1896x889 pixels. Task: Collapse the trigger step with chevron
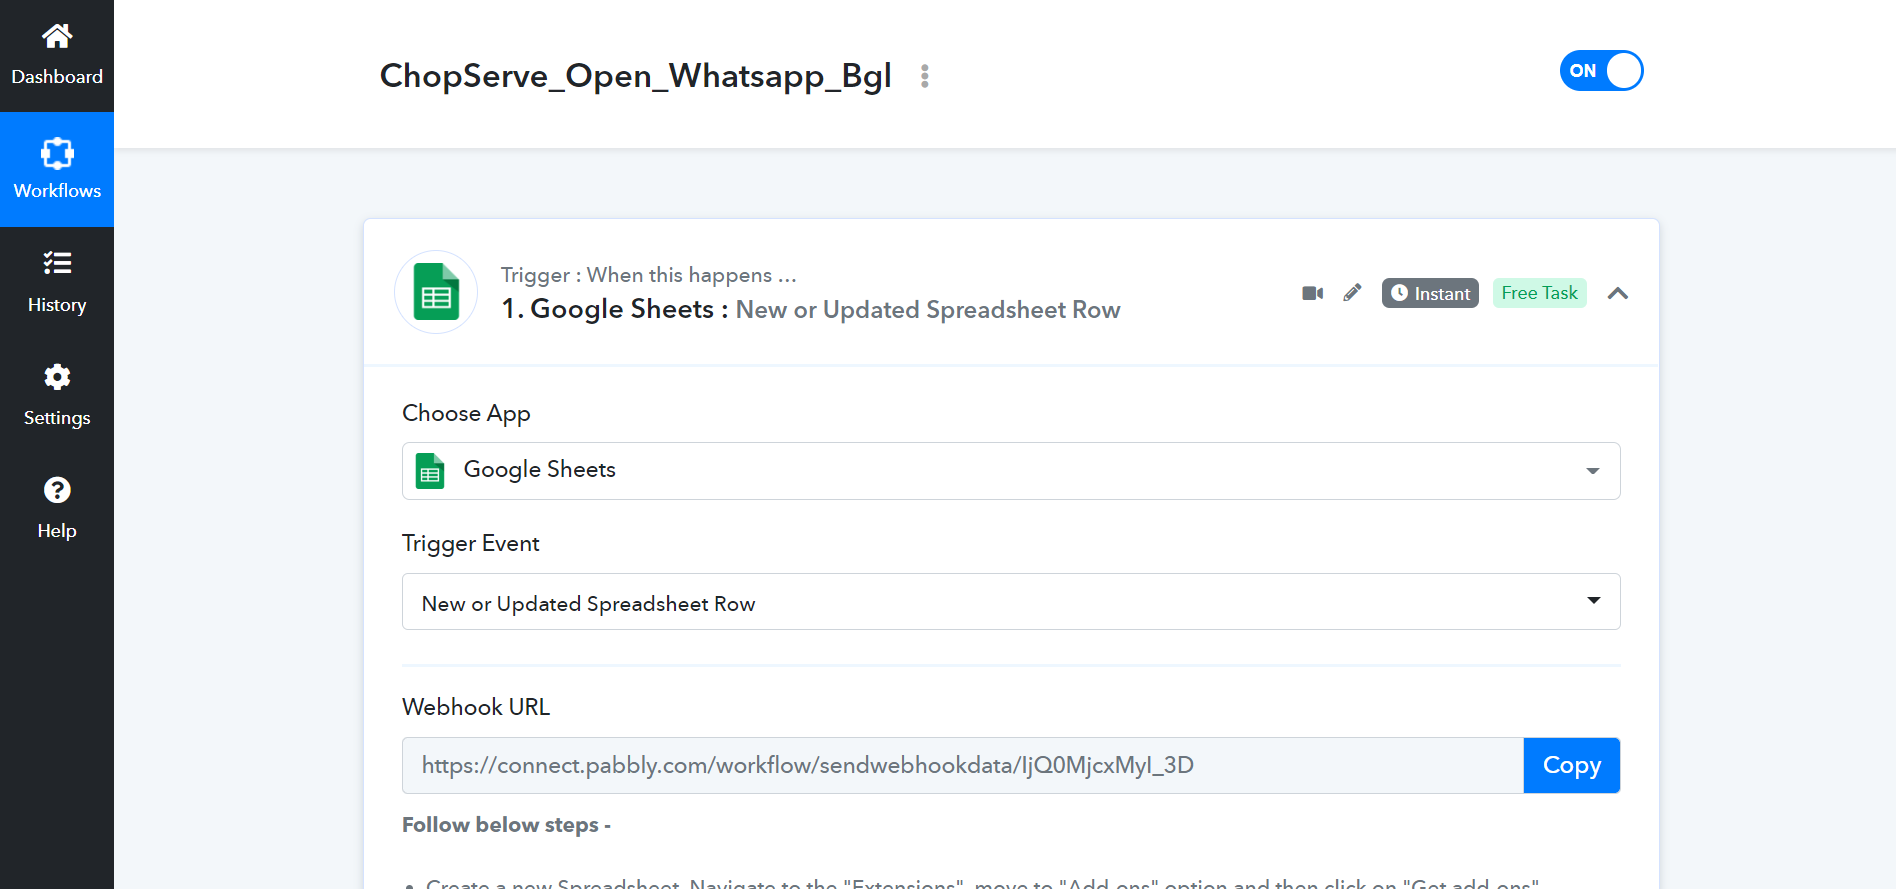click(1618, 293)
